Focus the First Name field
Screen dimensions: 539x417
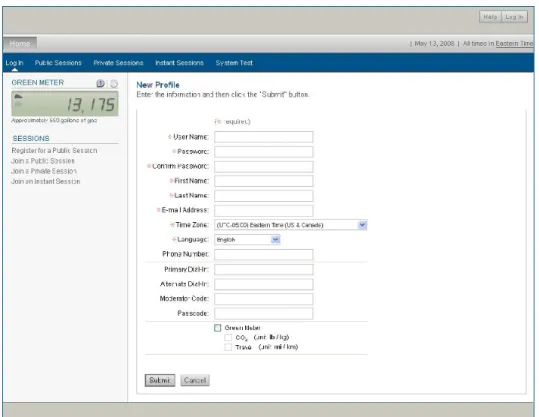pos(264,181)
